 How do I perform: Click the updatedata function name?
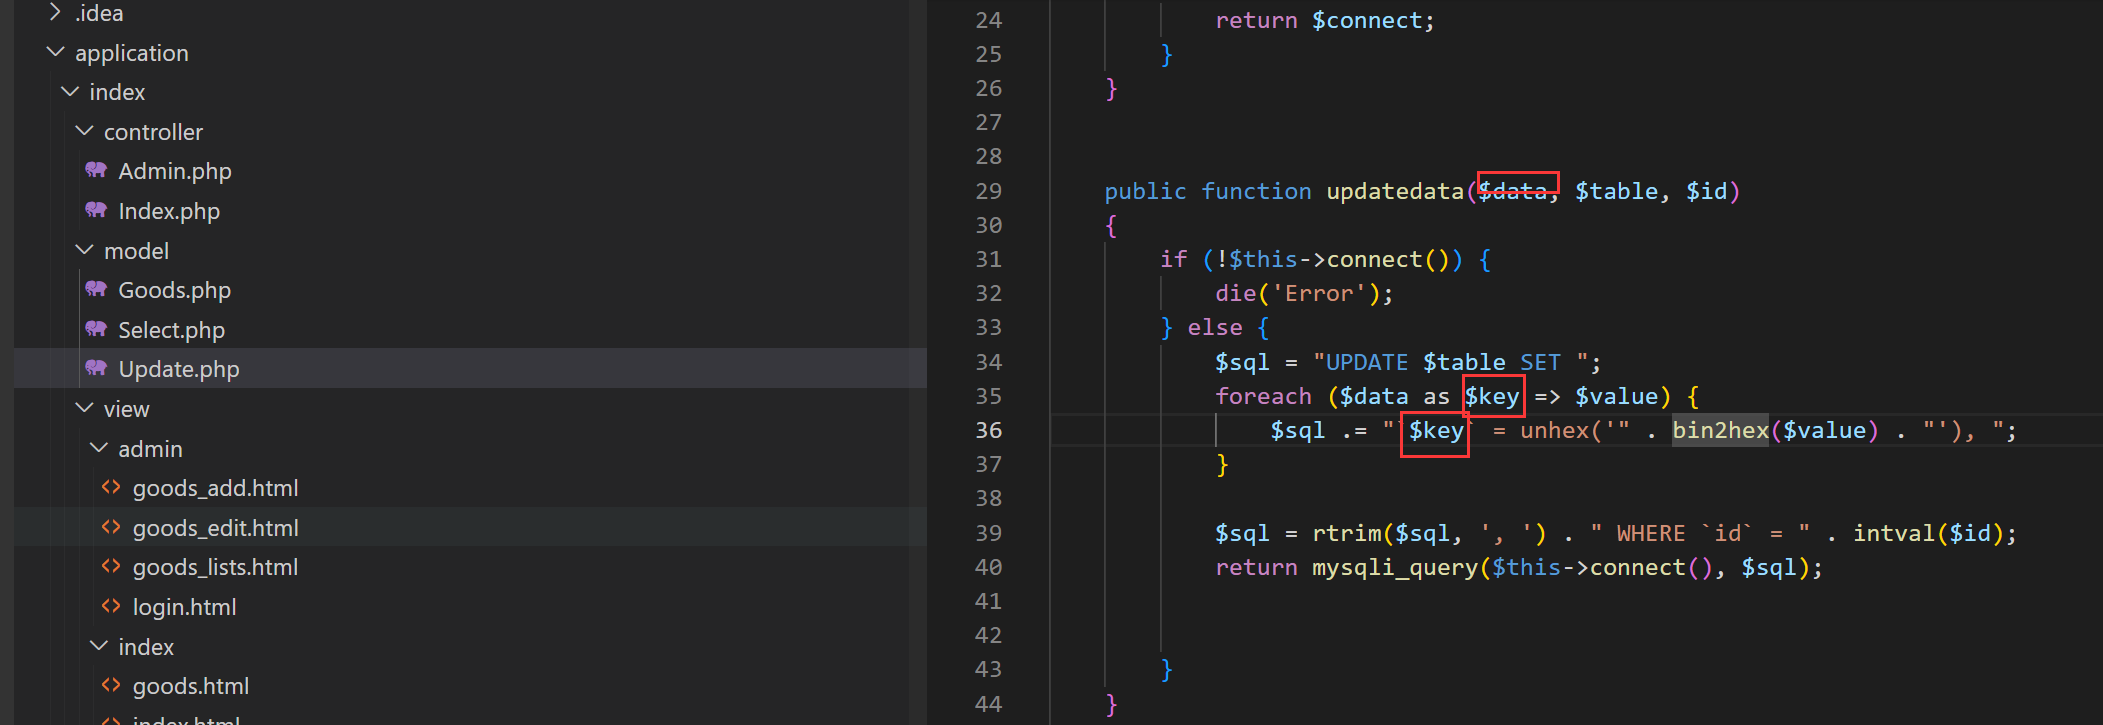point(1395,191)
